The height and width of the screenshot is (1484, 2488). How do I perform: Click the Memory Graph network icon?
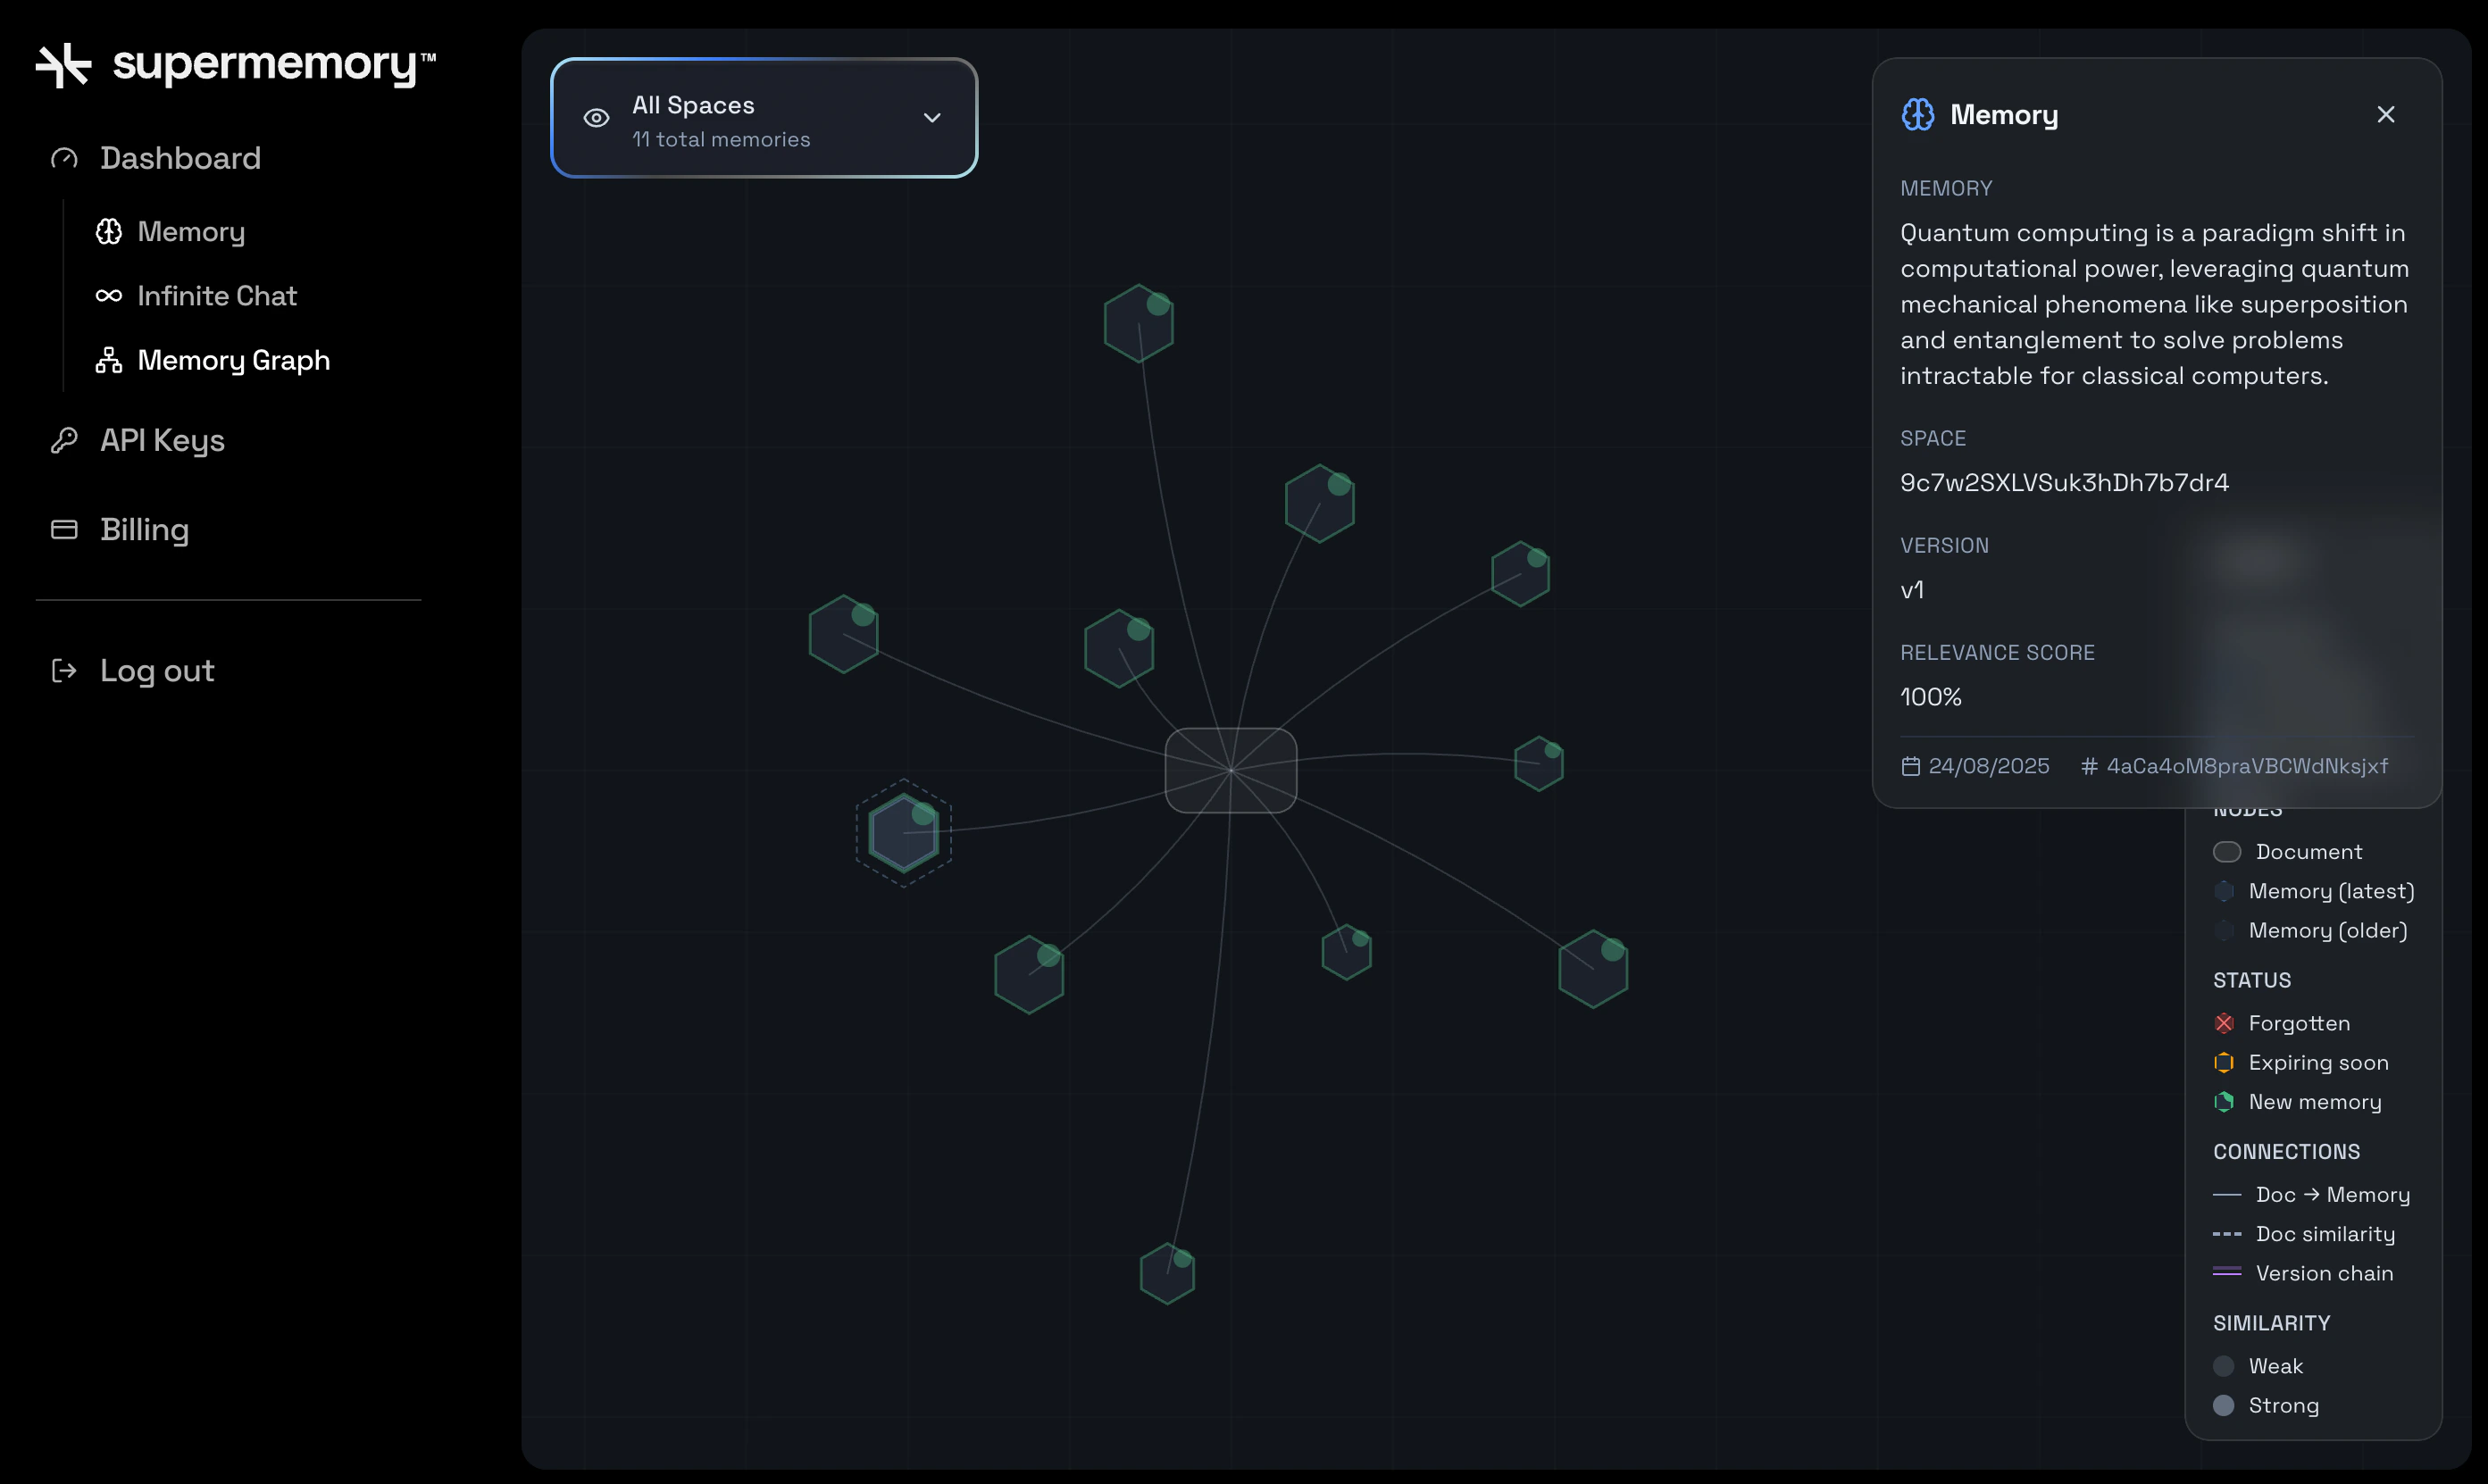click(109, 360)
